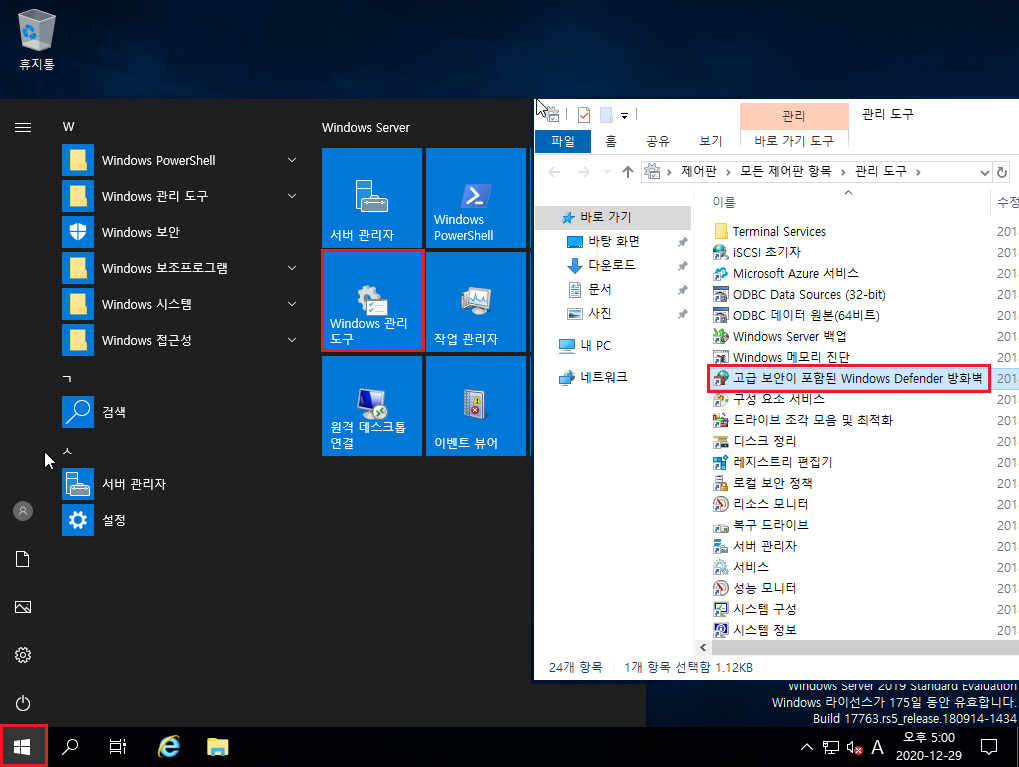The height and width of the screenshot is (767, 1019).
Task: Click 제어판 in the address breadcrumb
Action: 699,171
